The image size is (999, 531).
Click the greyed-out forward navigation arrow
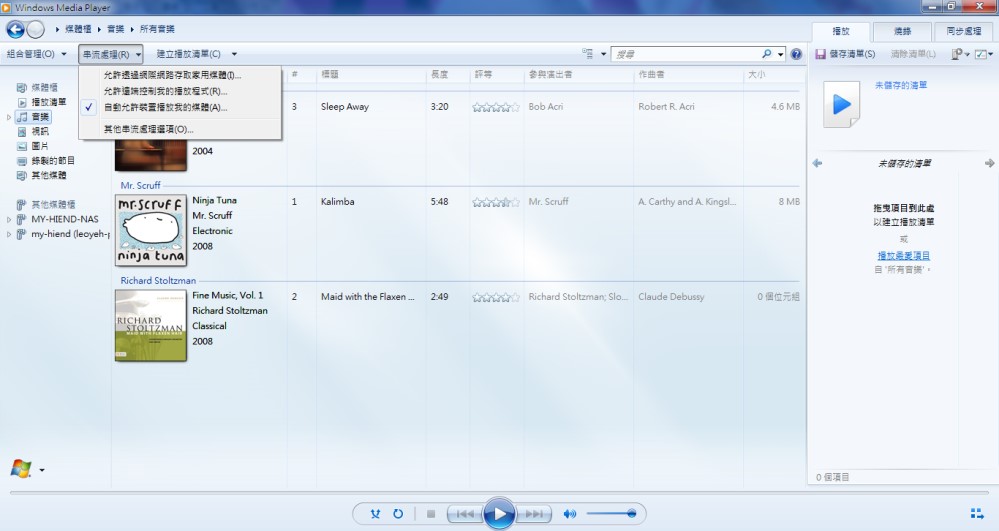coord(36,29)
